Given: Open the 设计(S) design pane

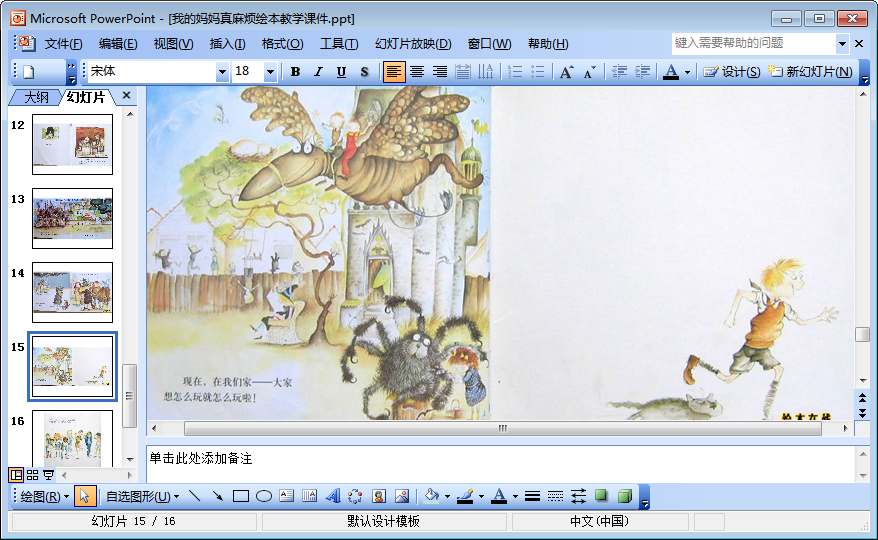Looking at the screenshot, I should [x=732, y=72].
